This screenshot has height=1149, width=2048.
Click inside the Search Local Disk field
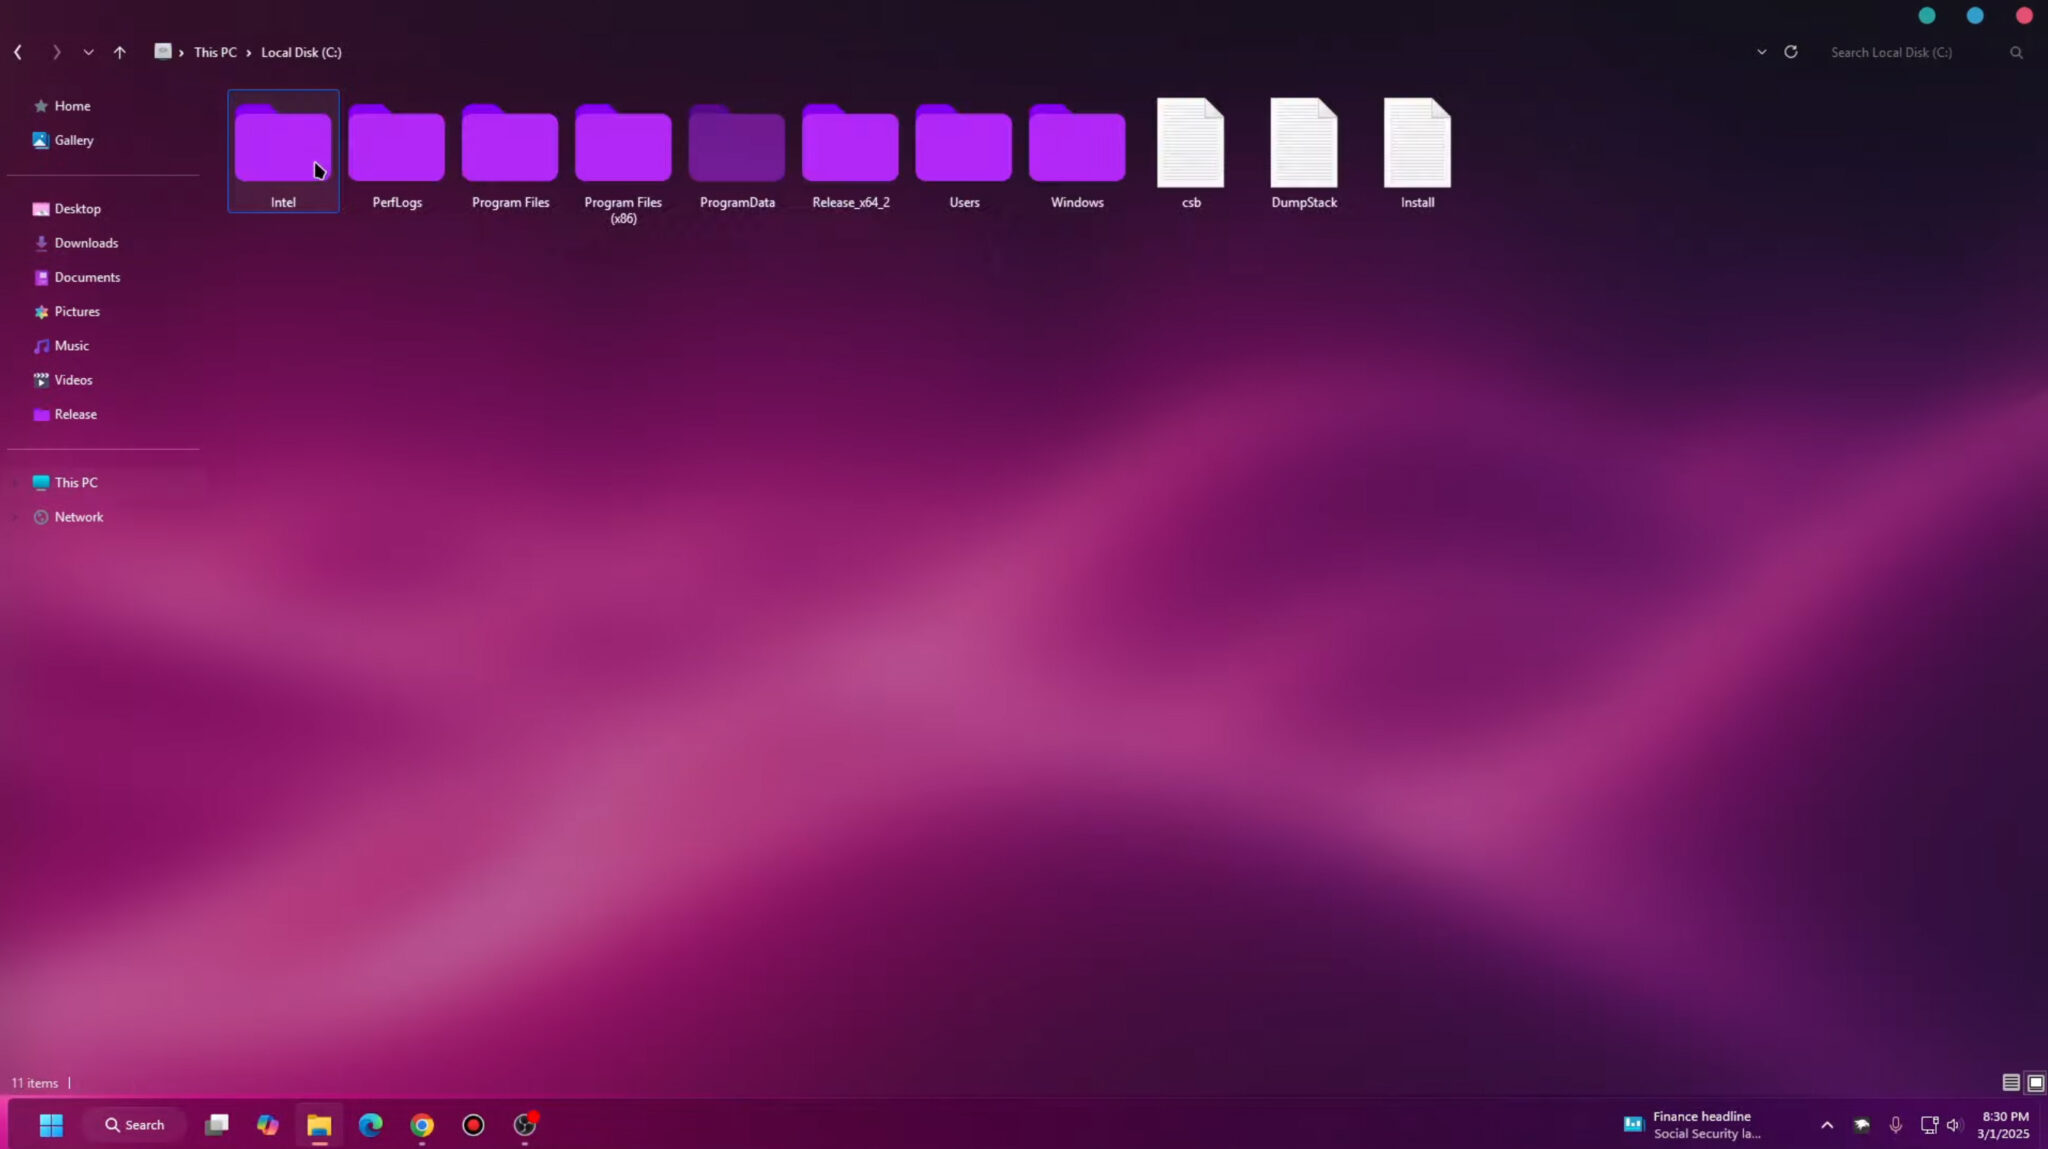[x=1890, y=51]
